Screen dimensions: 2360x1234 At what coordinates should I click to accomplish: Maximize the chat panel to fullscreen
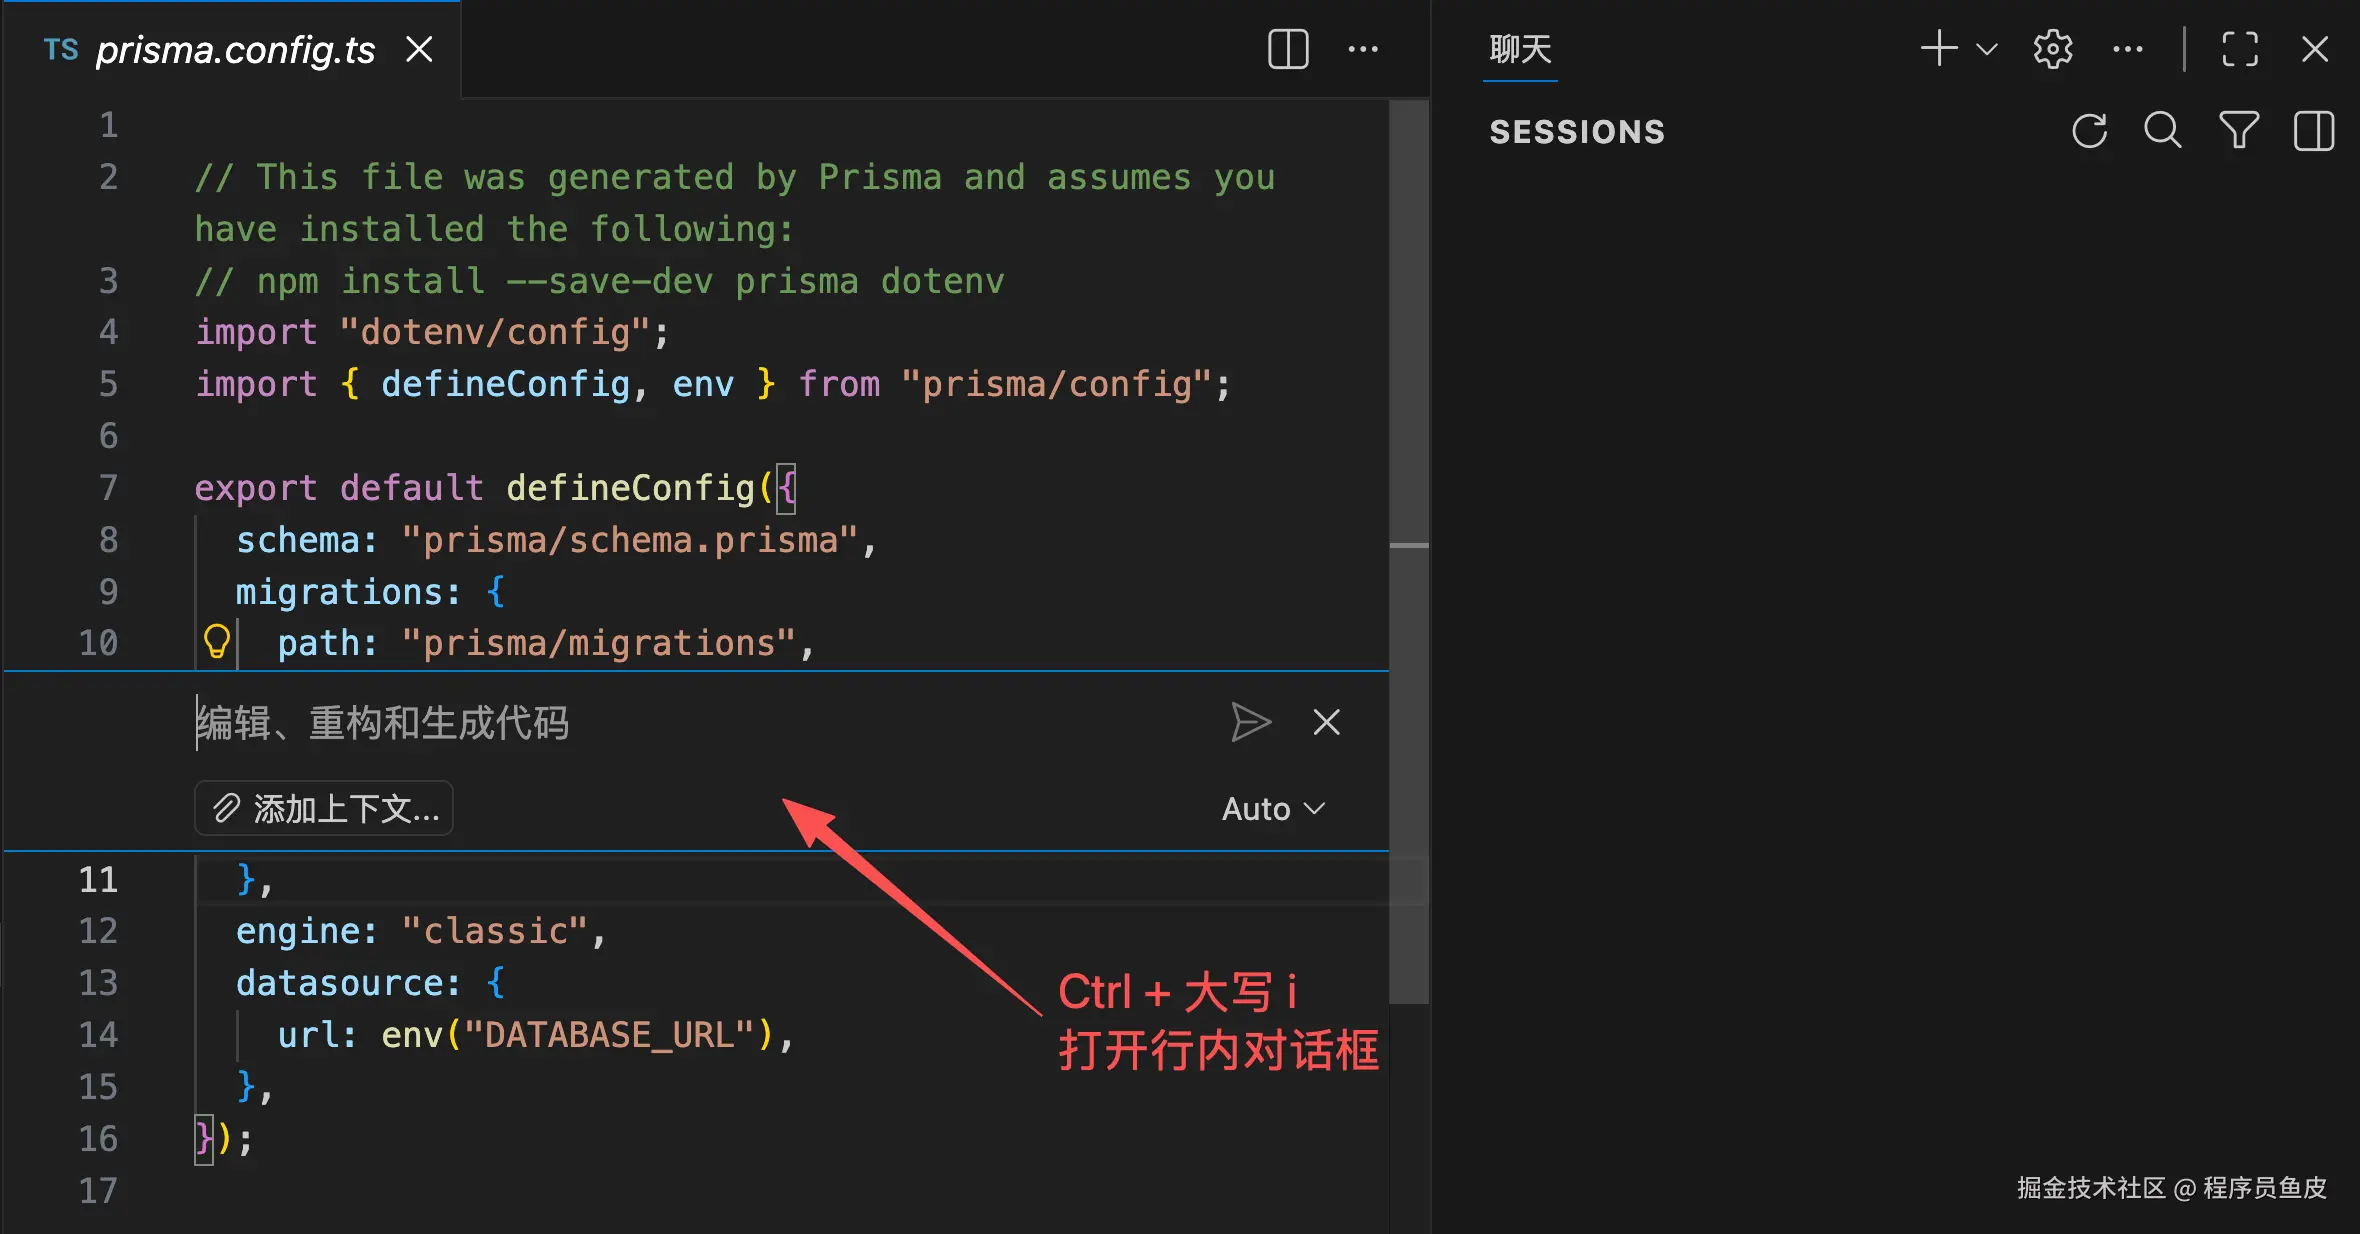pyautogui.click(x=2240, y=49)
